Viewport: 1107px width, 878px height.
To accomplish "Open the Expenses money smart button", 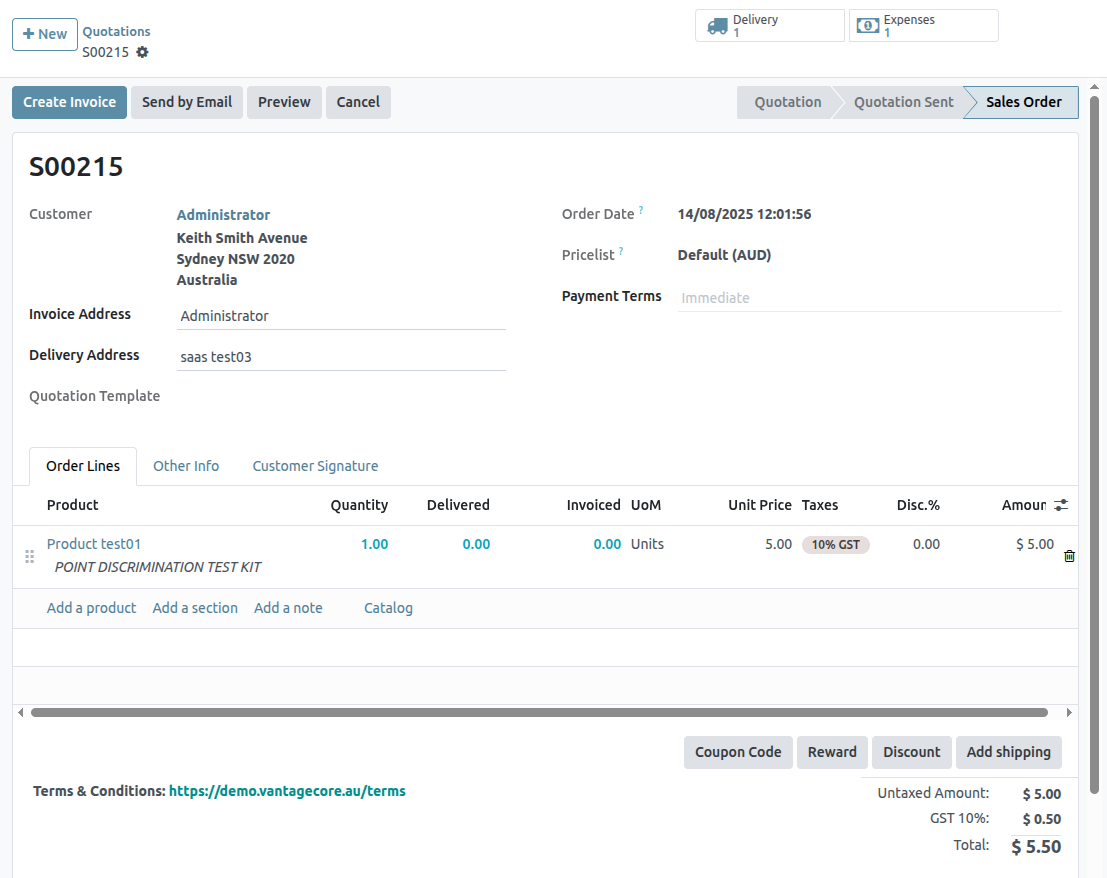I will 923,26.
